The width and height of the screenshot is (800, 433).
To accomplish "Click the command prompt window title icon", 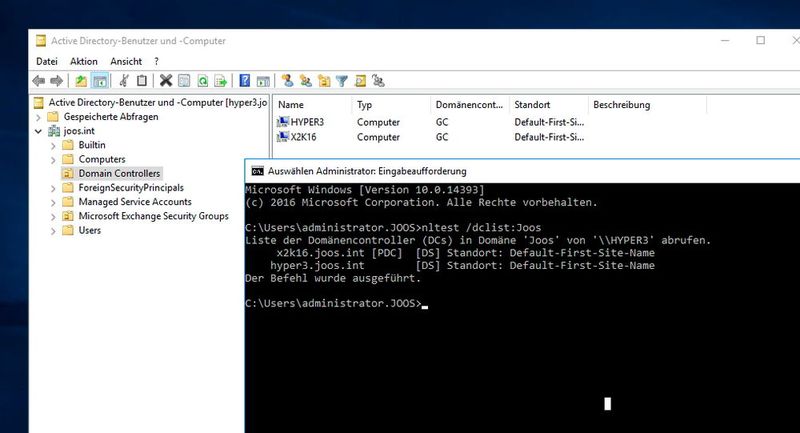I will tap(258, 171).
